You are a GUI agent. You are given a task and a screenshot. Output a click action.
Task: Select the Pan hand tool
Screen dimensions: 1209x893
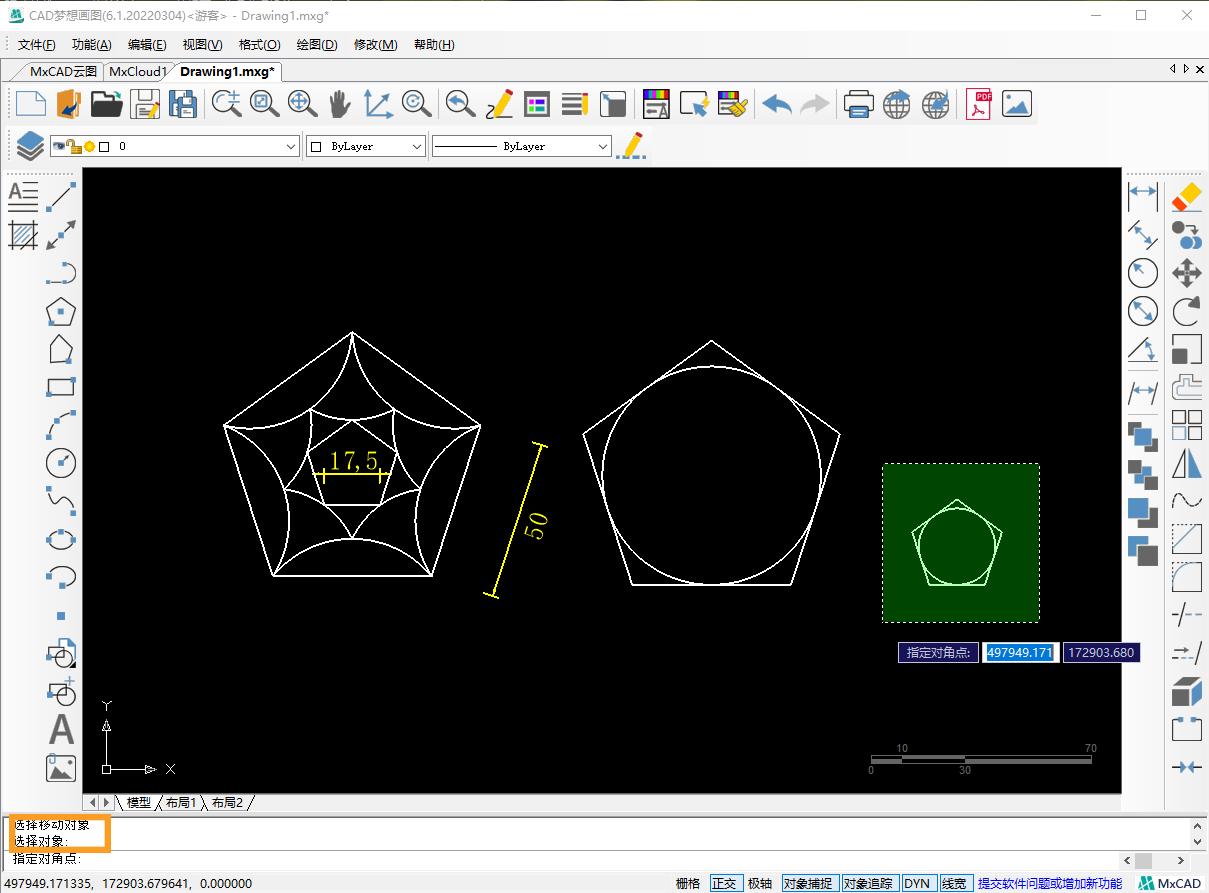coord(340,104)
